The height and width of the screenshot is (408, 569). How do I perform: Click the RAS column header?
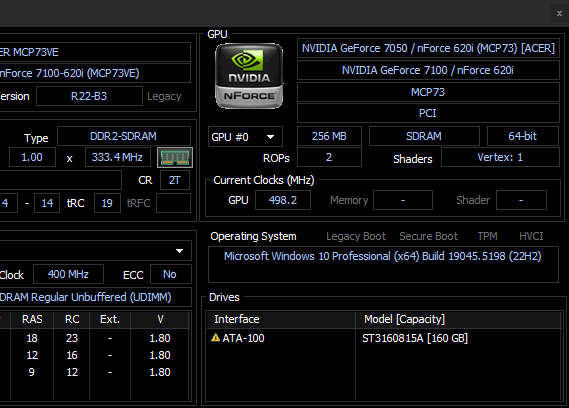pyautogui.click(x=32, y=319)
